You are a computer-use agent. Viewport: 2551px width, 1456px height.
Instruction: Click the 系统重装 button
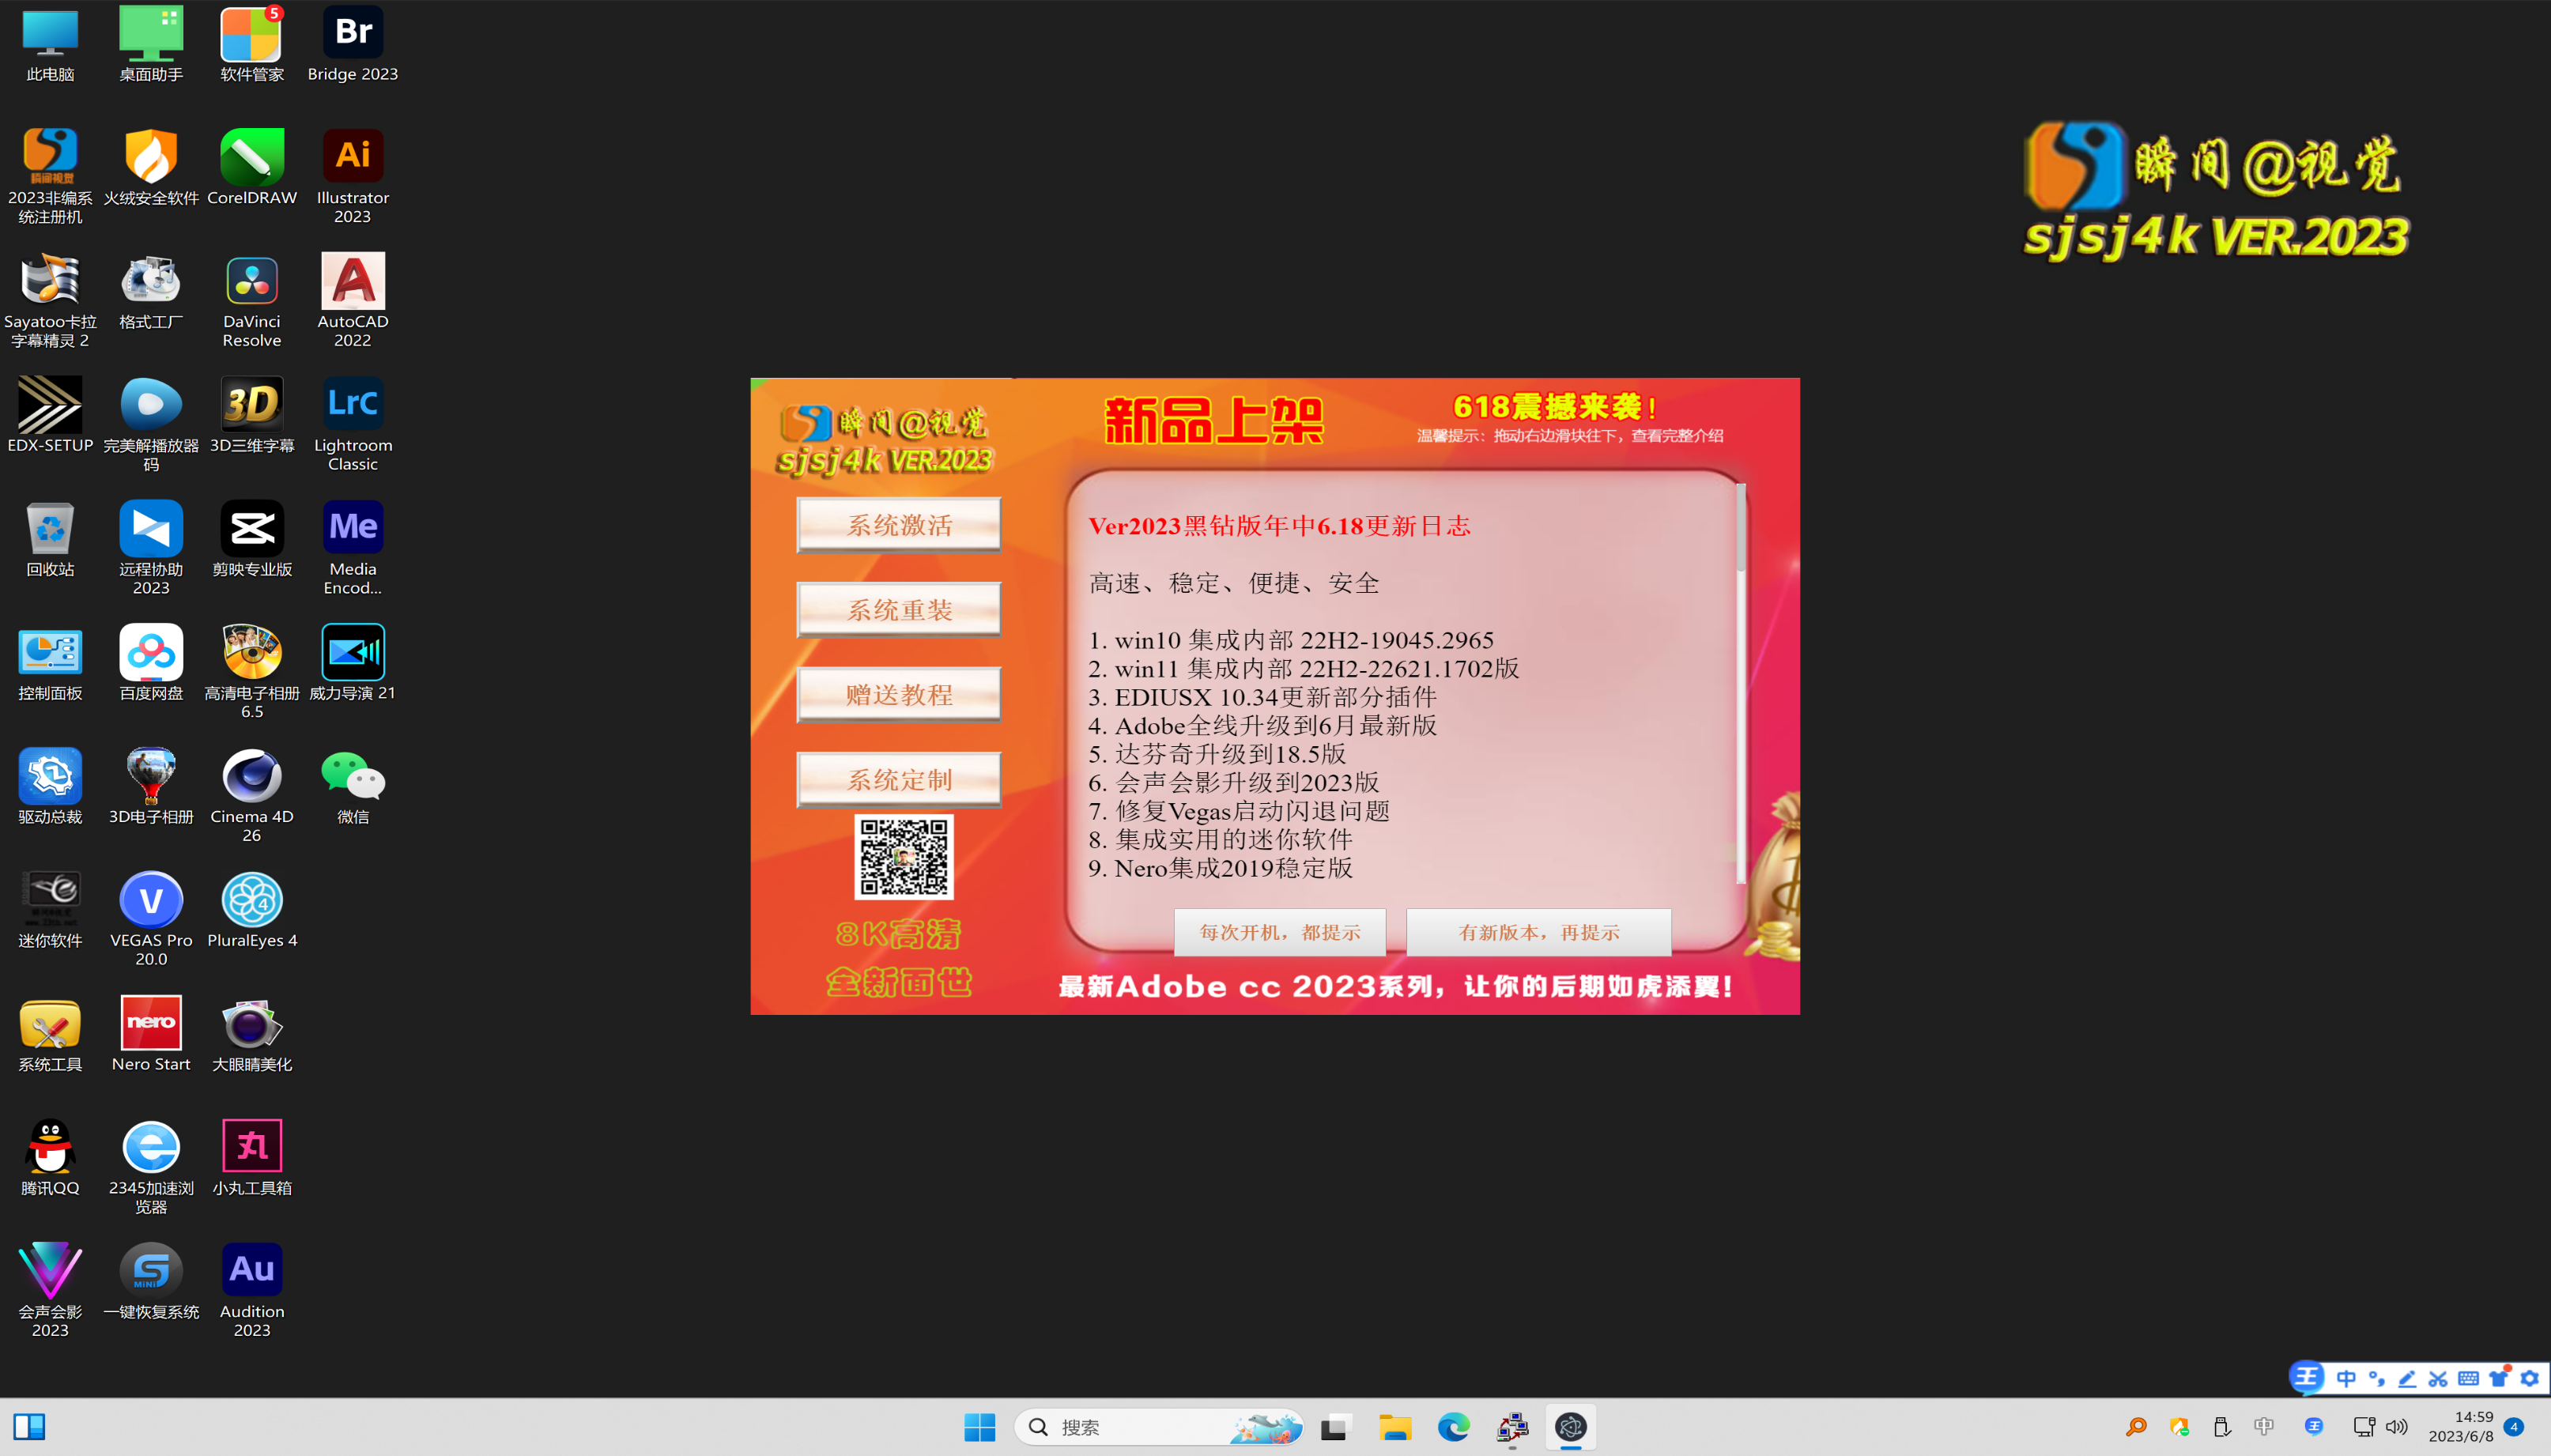[899, 609]
